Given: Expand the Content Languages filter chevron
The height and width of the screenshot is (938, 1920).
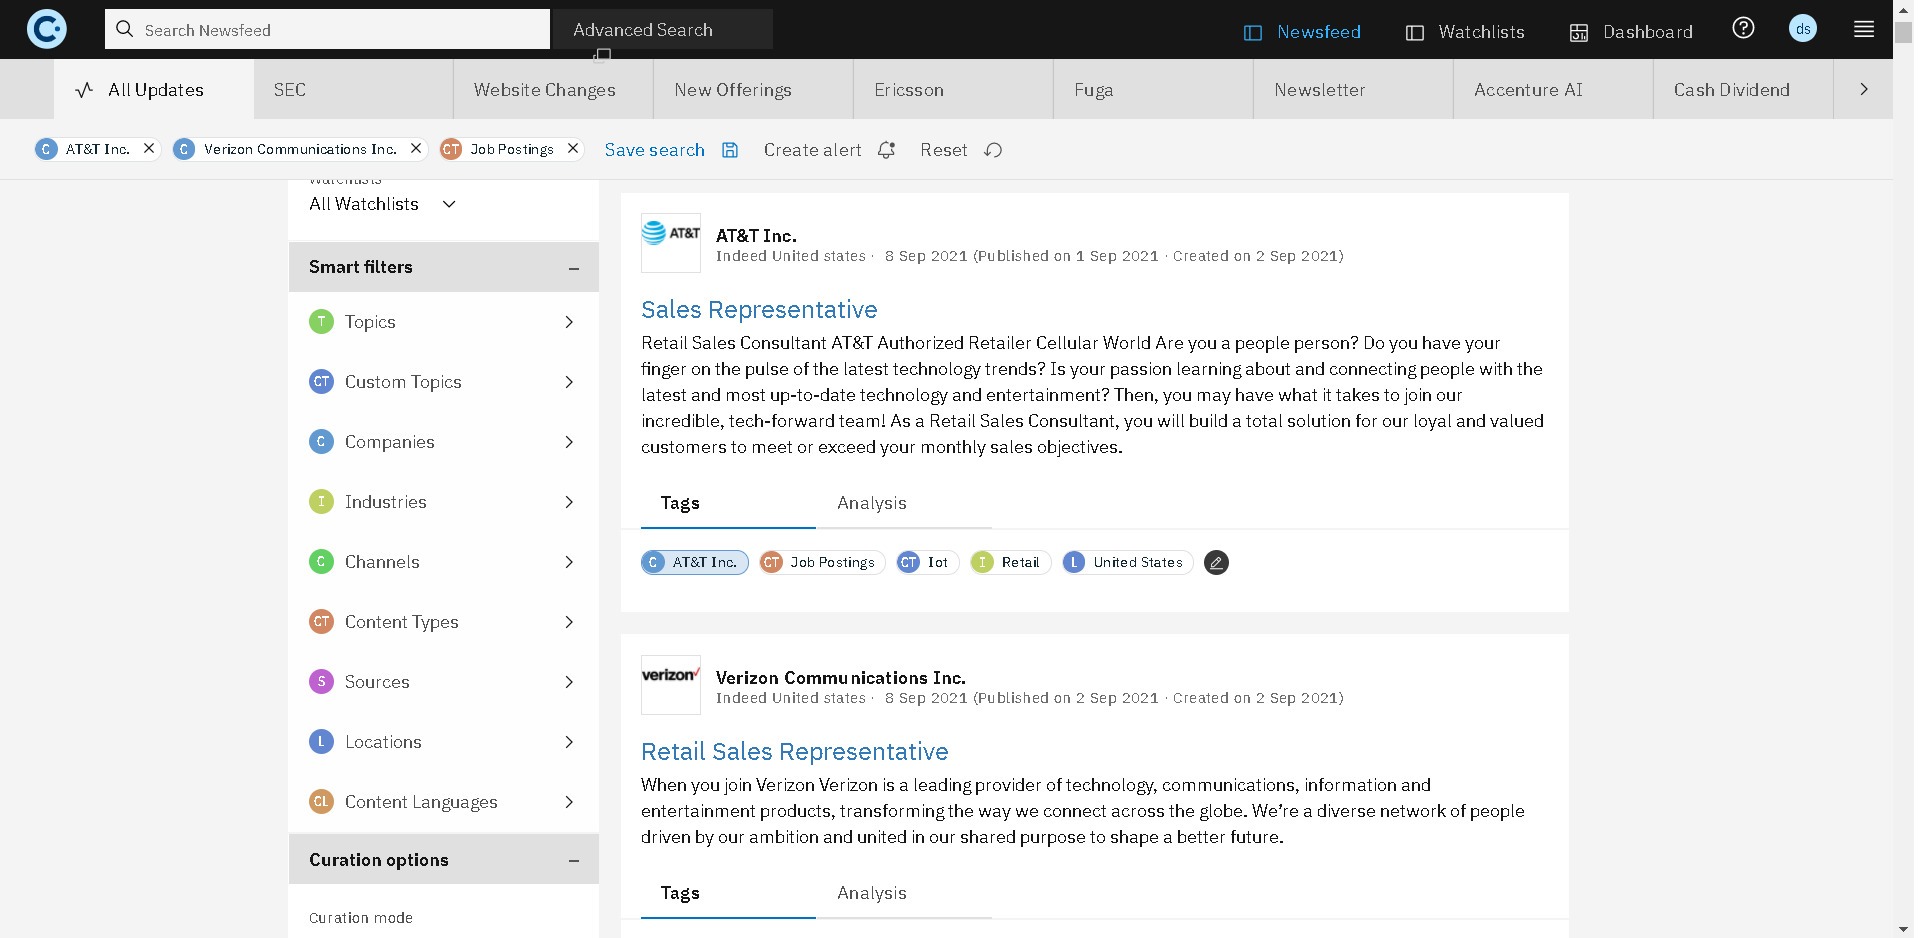Looking at the screenshot, I should tap(569, 801).
